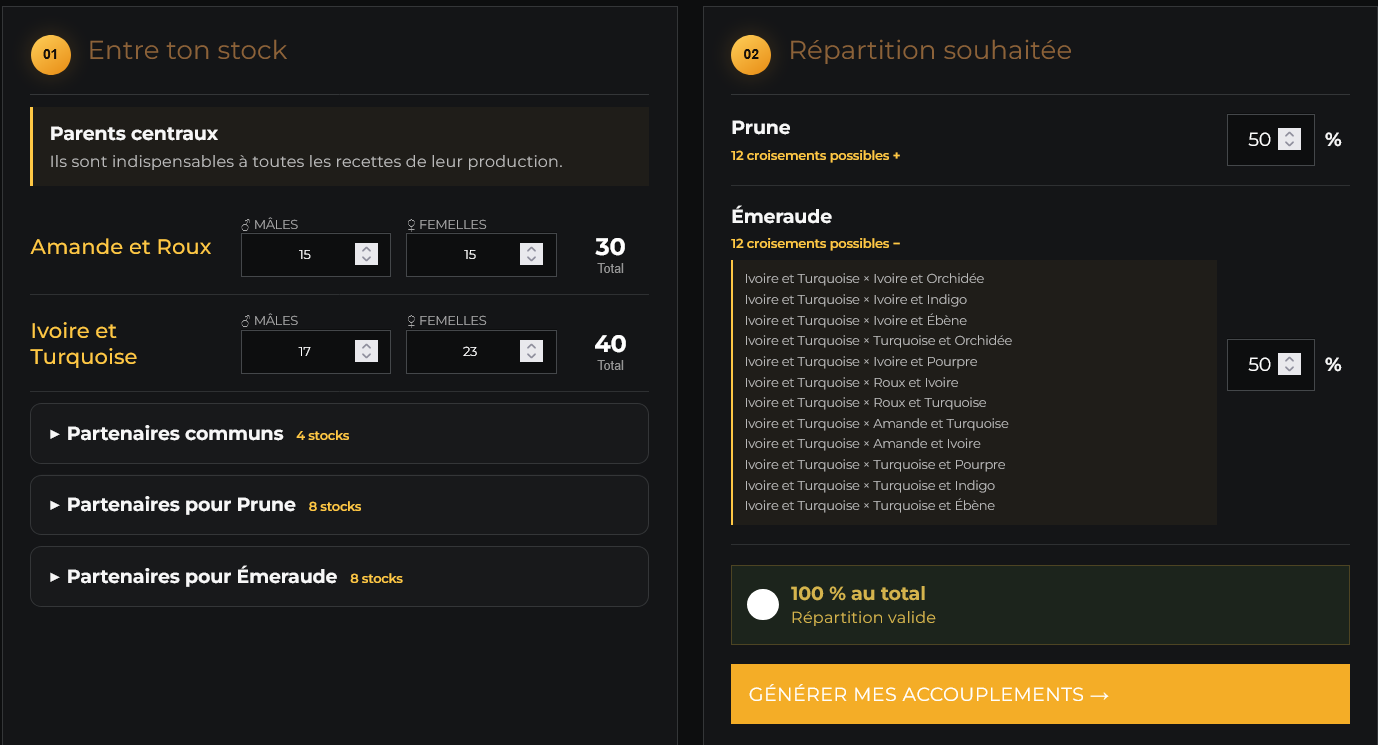Viewport: 1378px width, 745px height.
Task: Lower the Émeraude percentage with down arrow
Action: pos(1289,370)
